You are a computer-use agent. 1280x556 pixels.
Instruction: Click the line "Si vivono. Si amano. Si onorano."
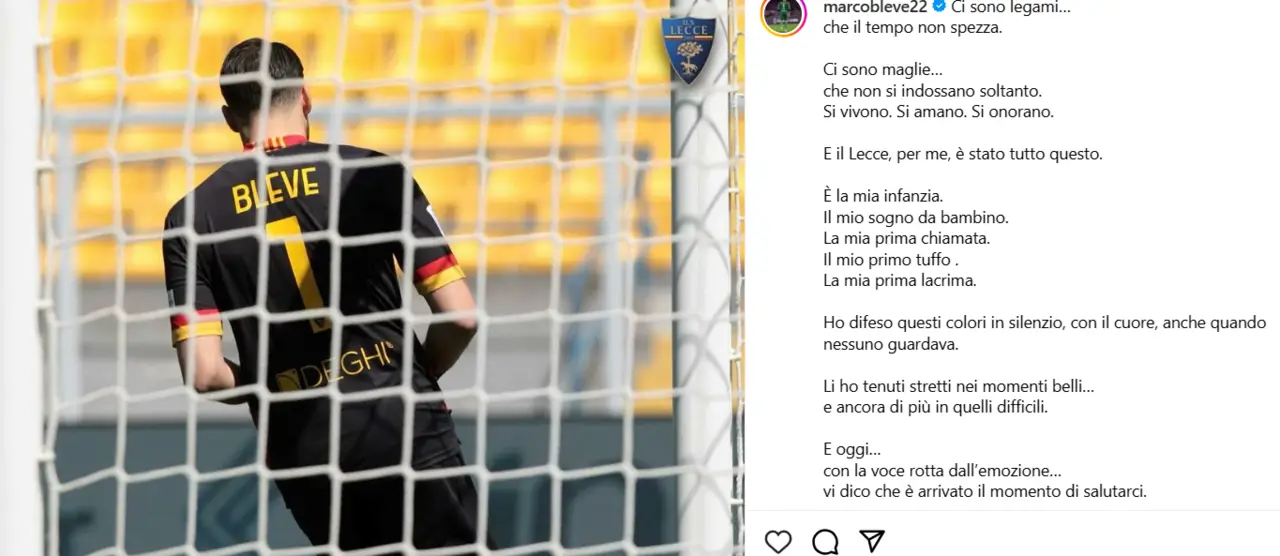(939, 112)
